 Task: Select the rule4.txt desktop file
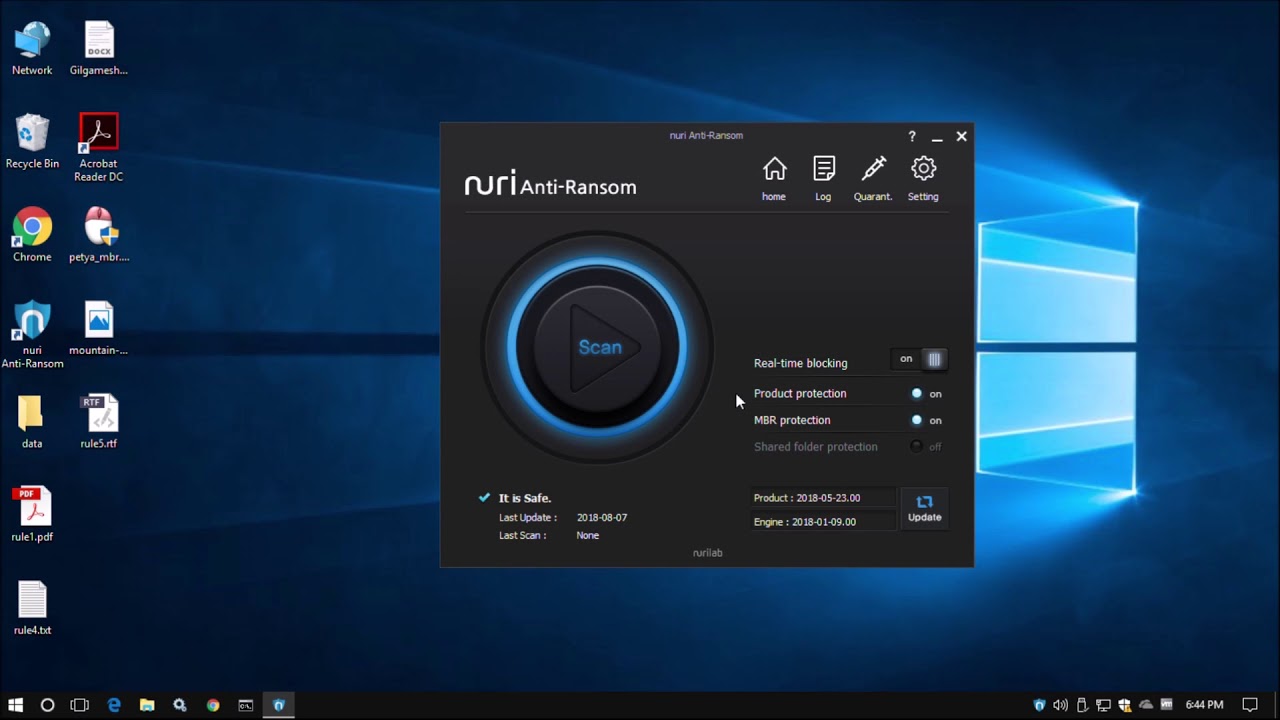(32, 608)
